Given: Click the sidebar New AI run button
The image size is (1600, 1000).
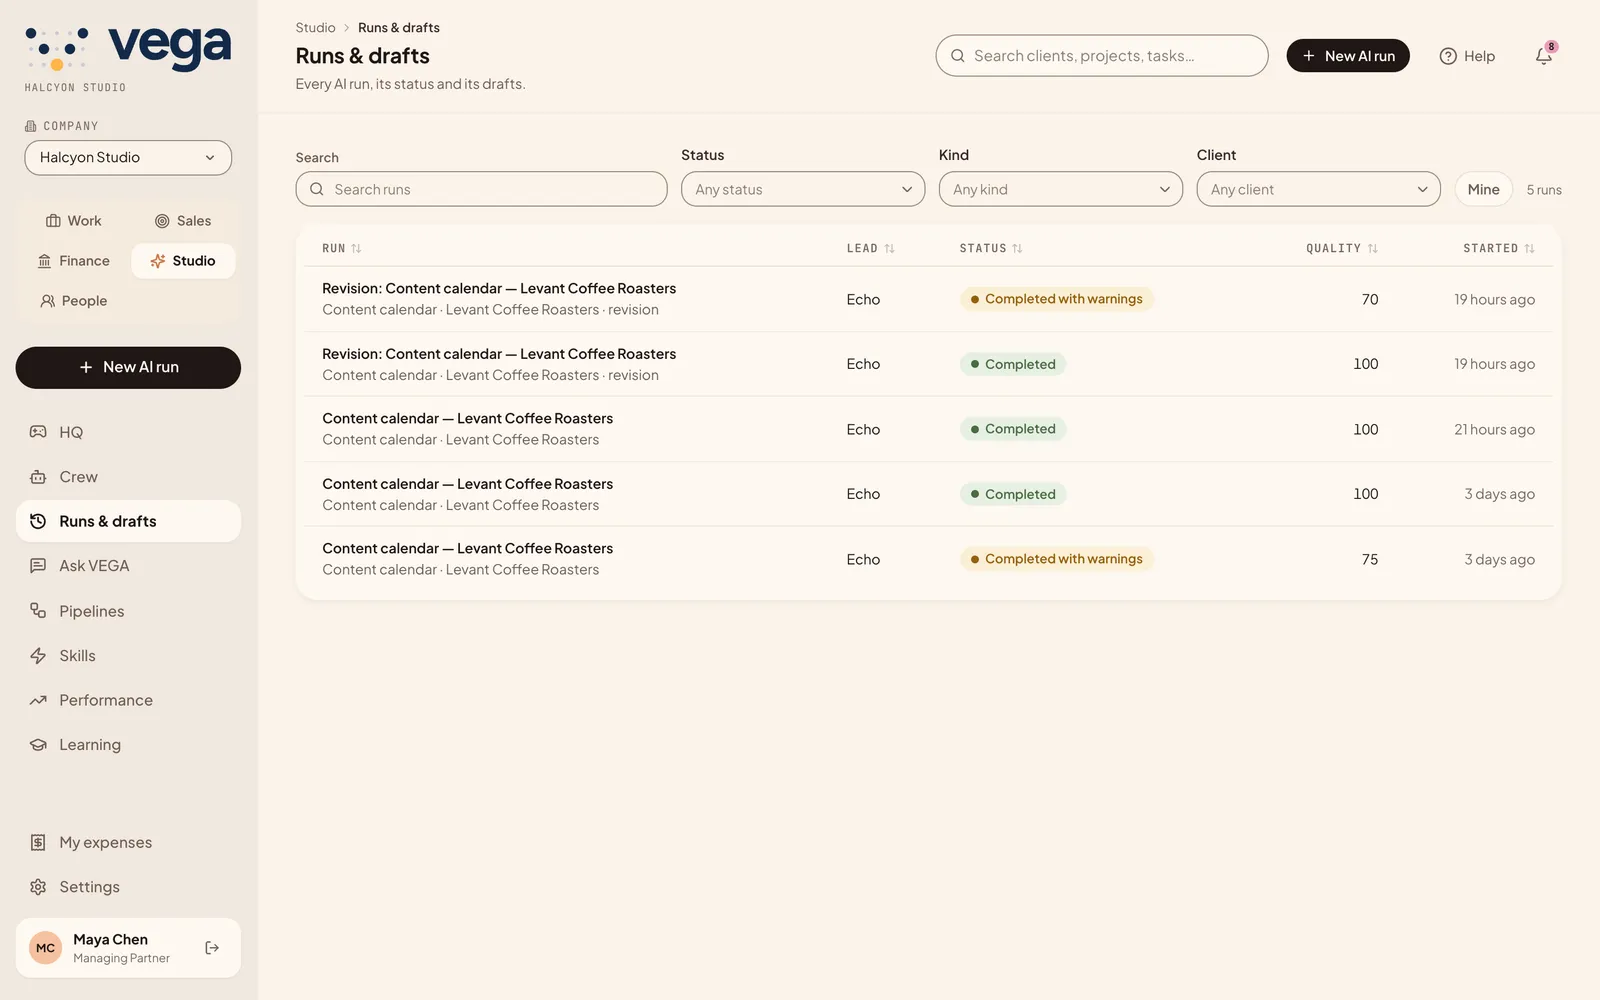Looking at the screenshot, I should coord(128,368).
